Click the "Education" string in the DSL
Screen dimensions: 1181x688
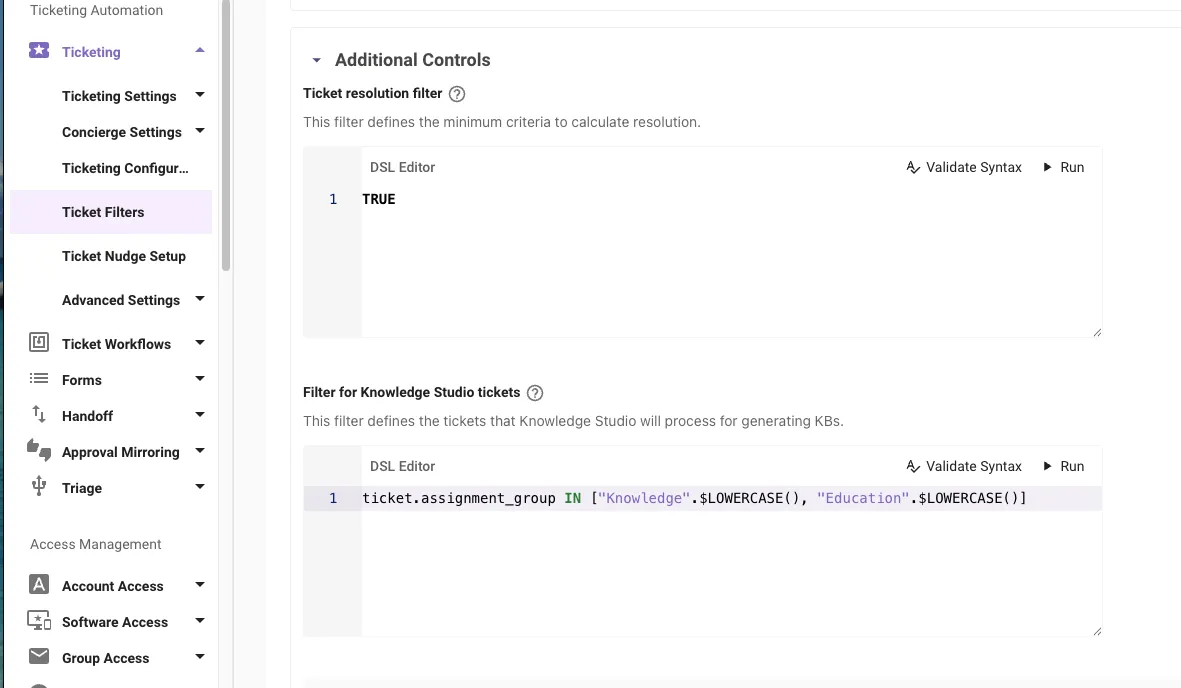coord(863,498)
